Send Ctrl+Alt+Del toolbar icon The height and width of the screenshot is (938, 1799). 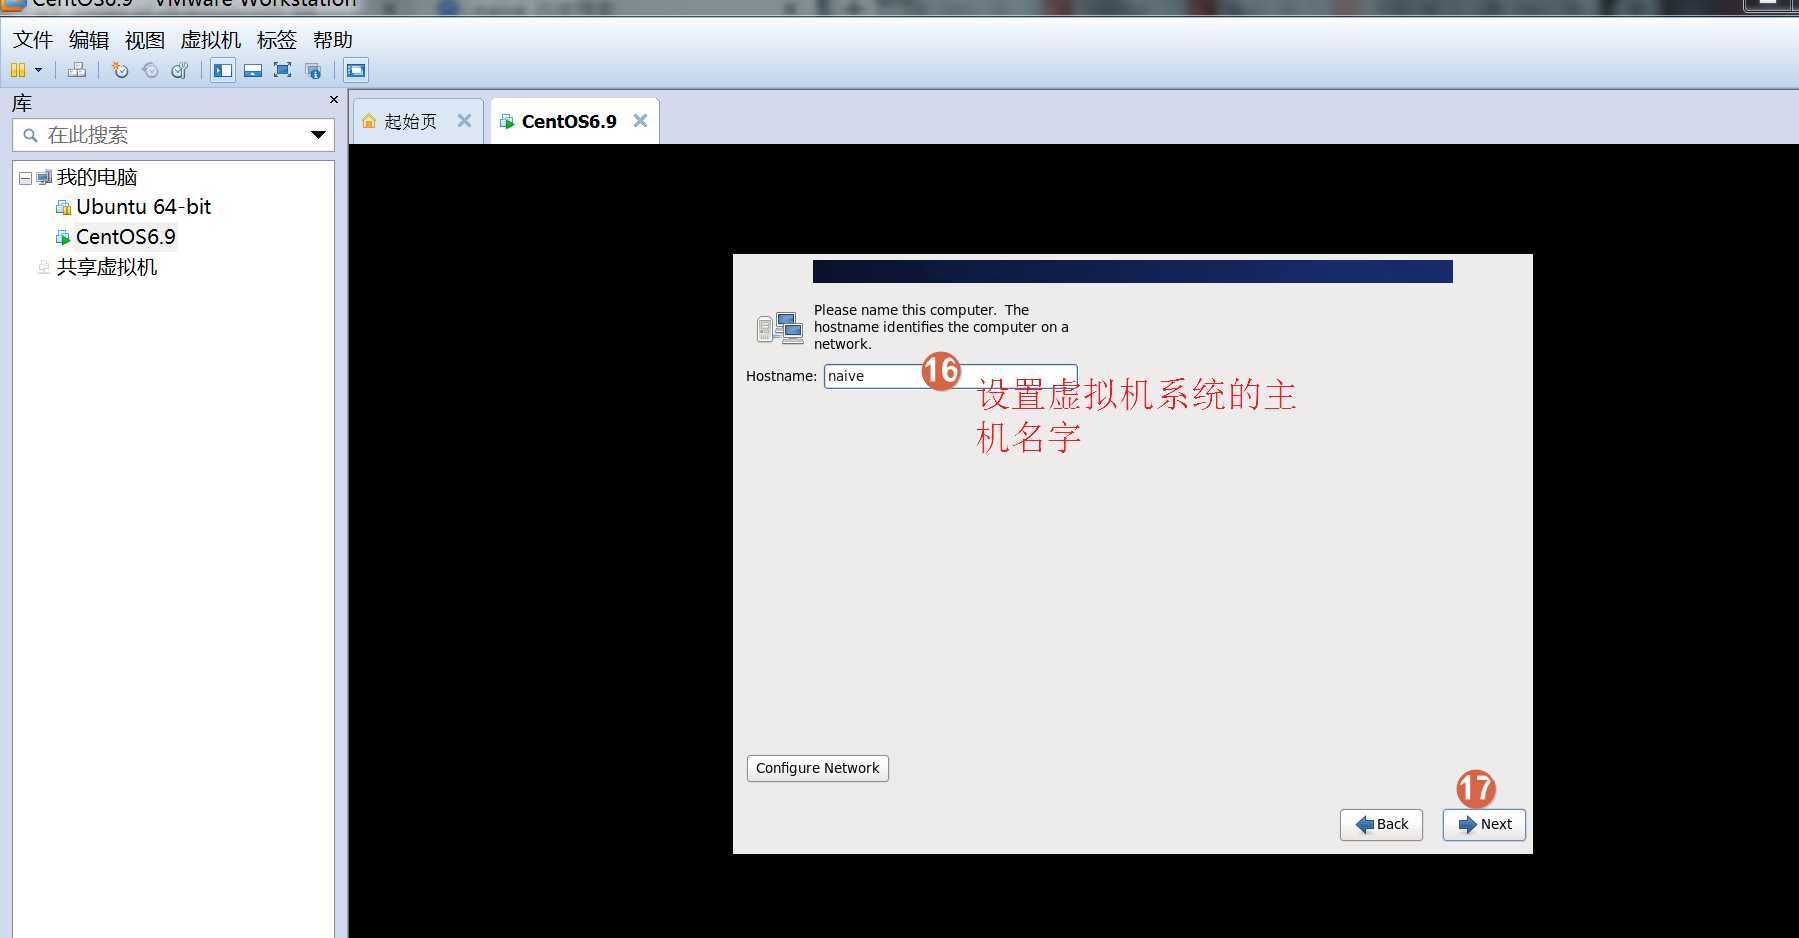[x=77, y=70]
